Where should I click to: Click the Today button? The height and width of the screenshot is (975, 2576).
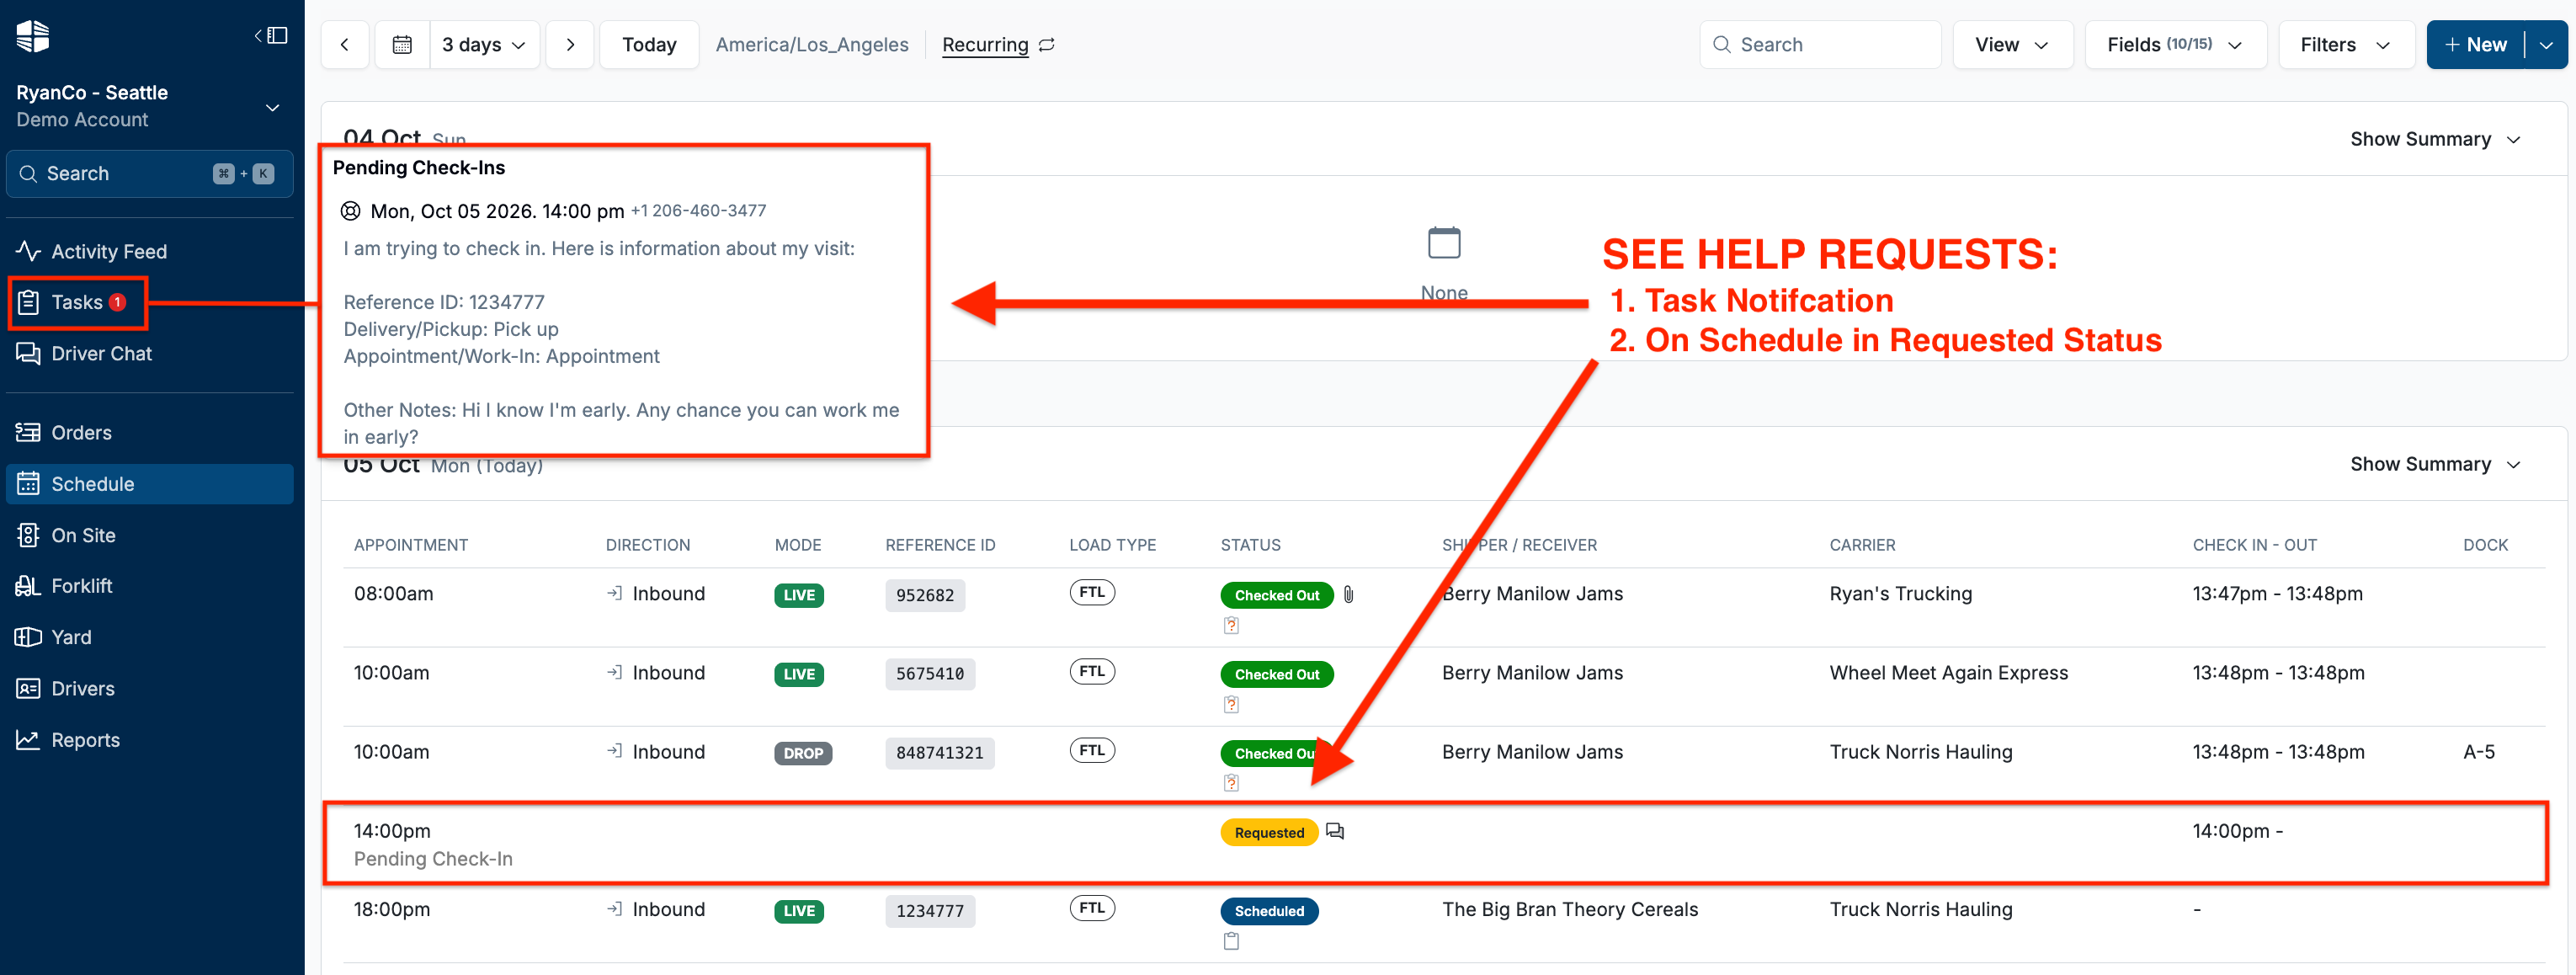point(649,45)
